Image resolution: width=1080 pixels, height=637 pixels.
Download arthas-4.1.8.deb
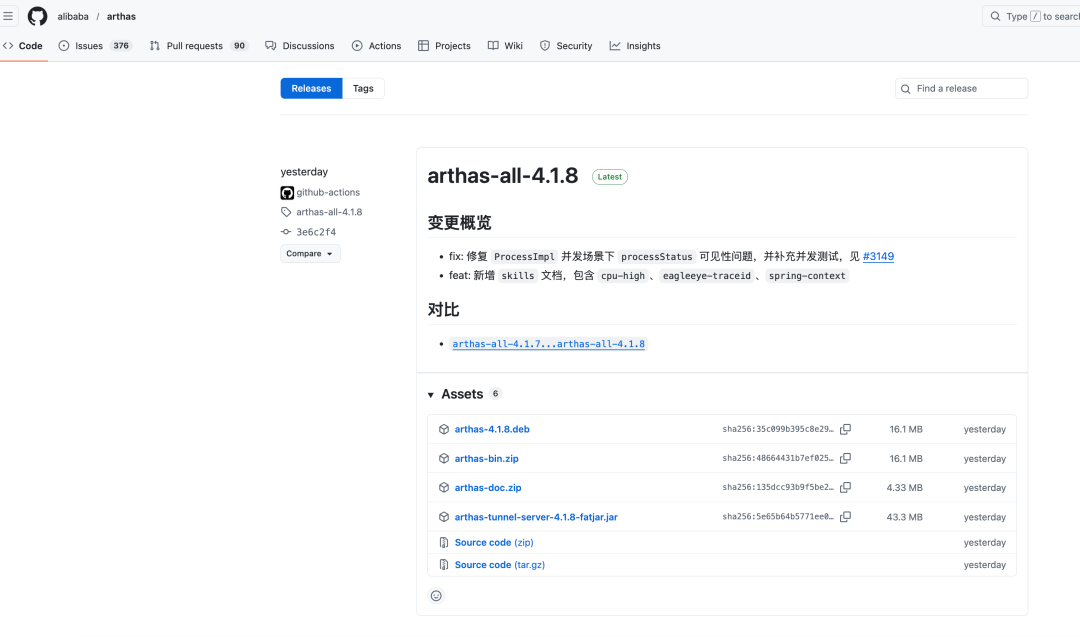(x=492, y=429)
